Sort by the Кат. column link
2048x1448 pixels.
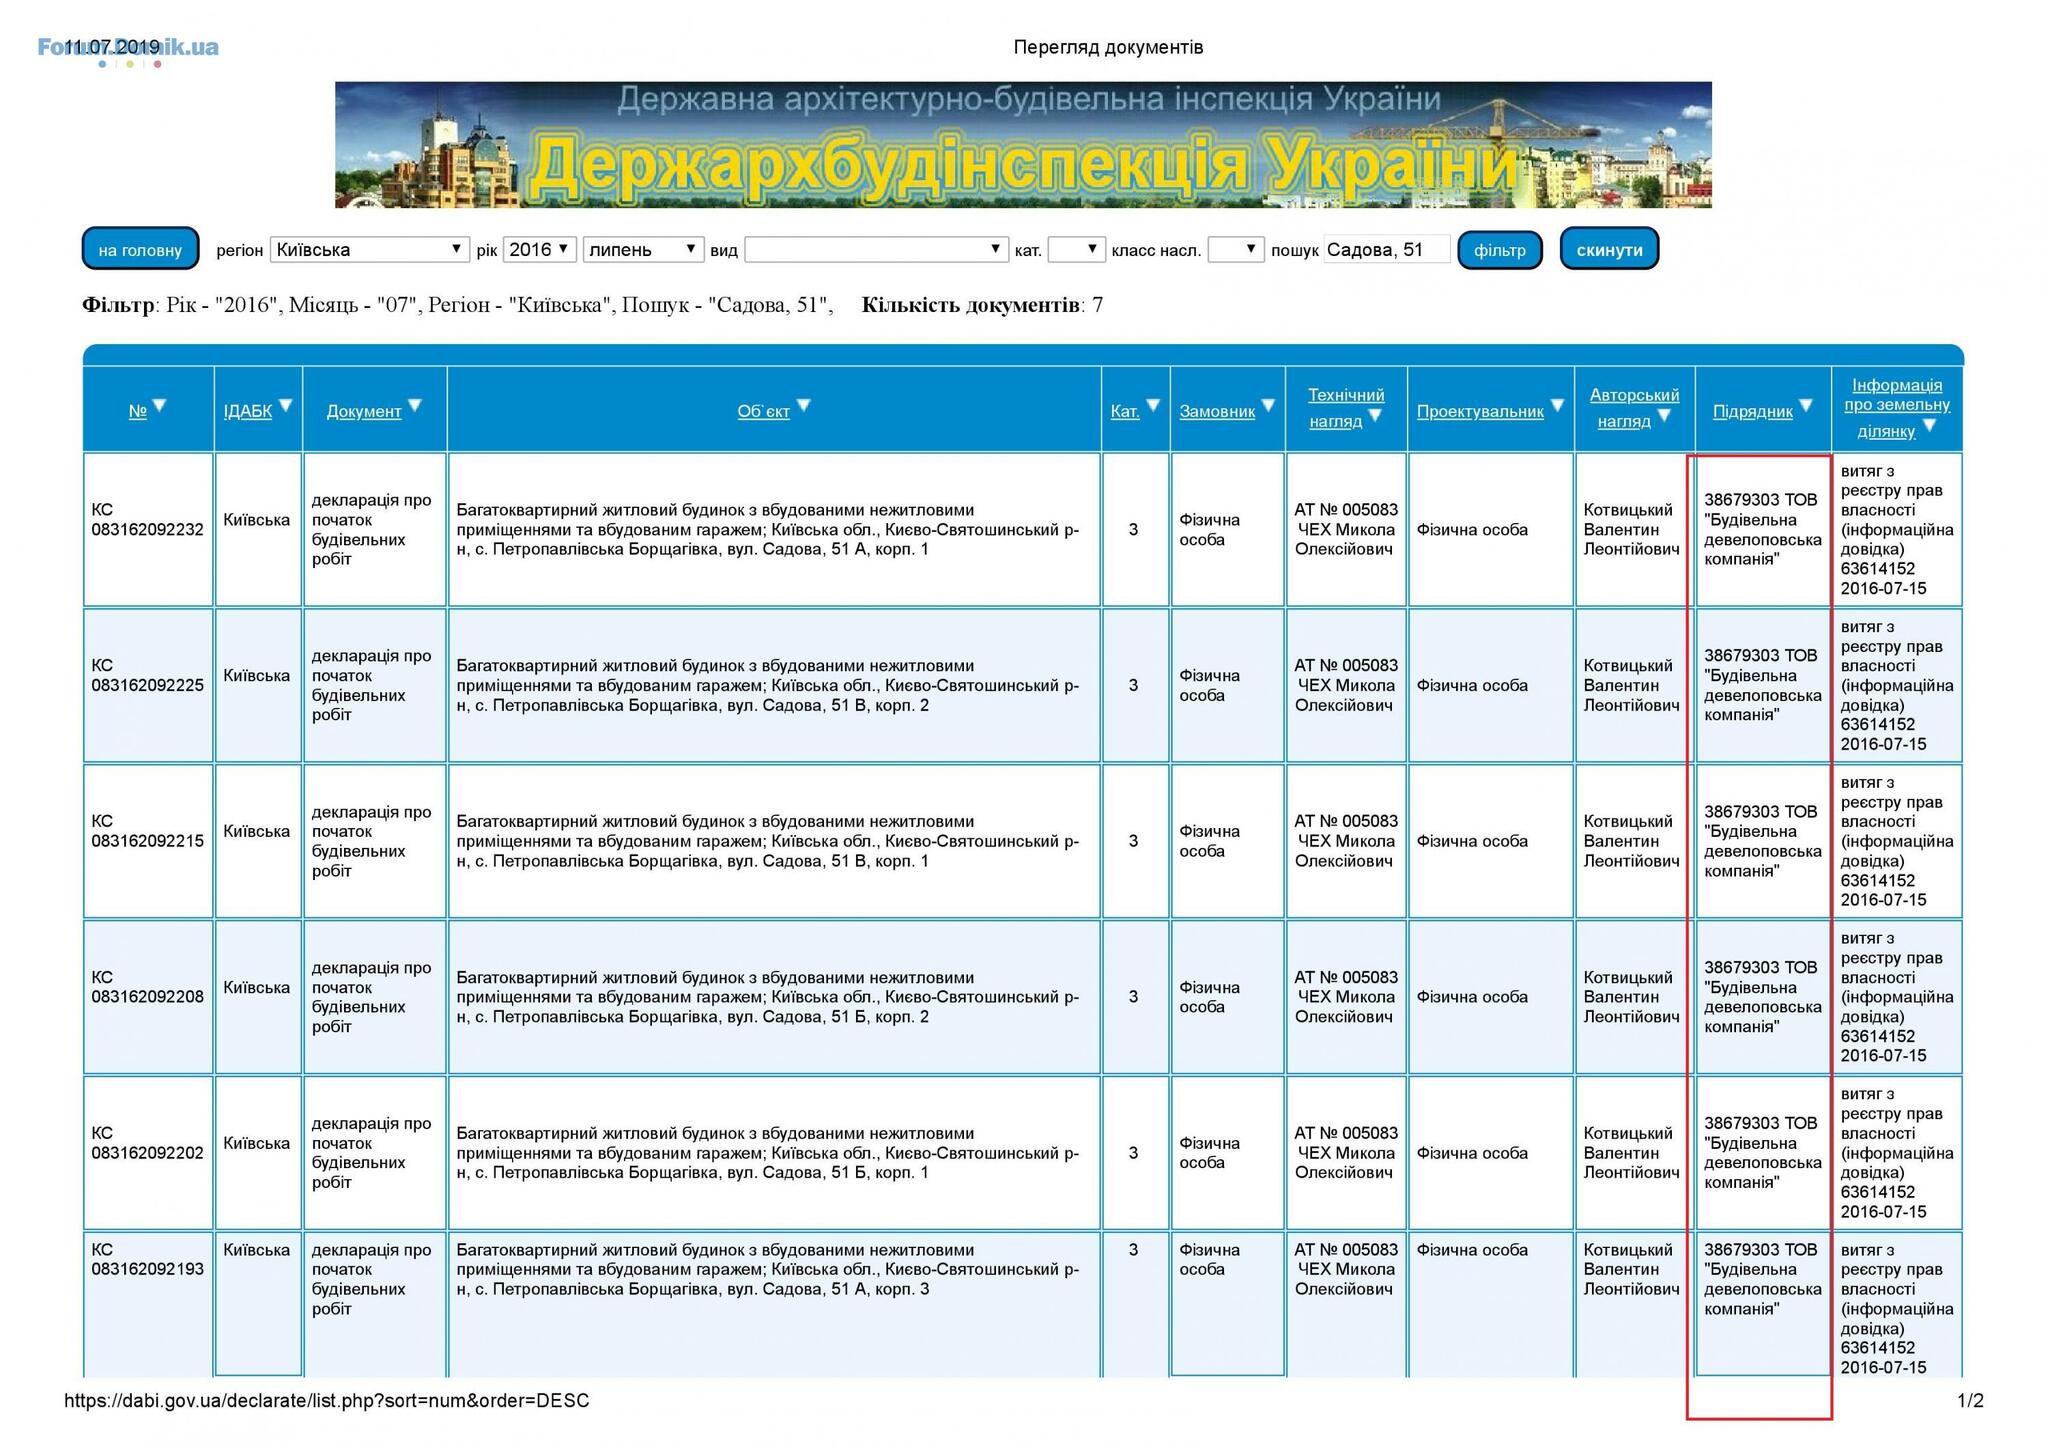(1125, 411)
